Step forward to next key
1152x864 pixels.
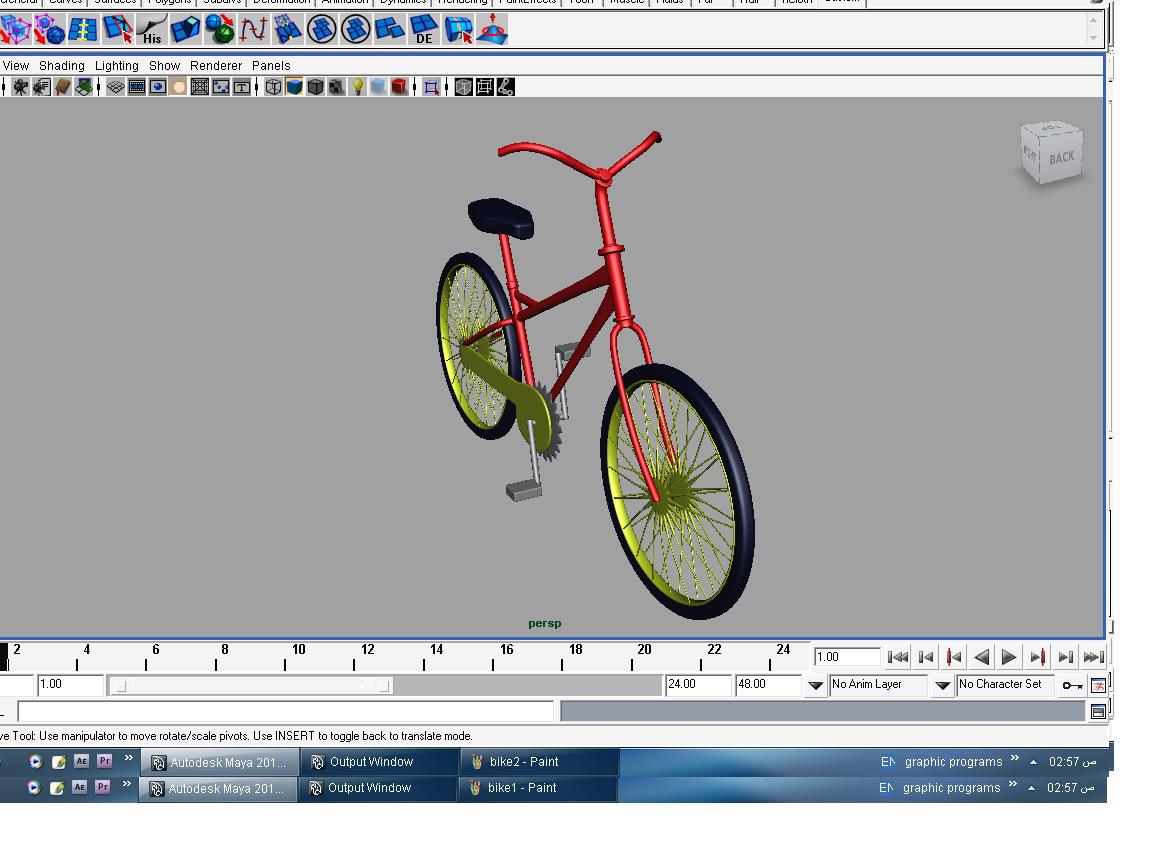pos(1037,657)
